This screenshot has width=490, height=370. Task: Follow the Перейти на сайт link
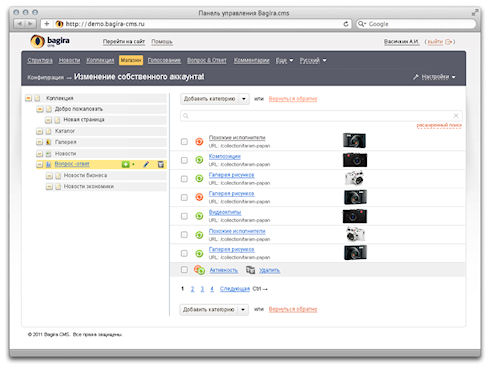pos(124,42)
